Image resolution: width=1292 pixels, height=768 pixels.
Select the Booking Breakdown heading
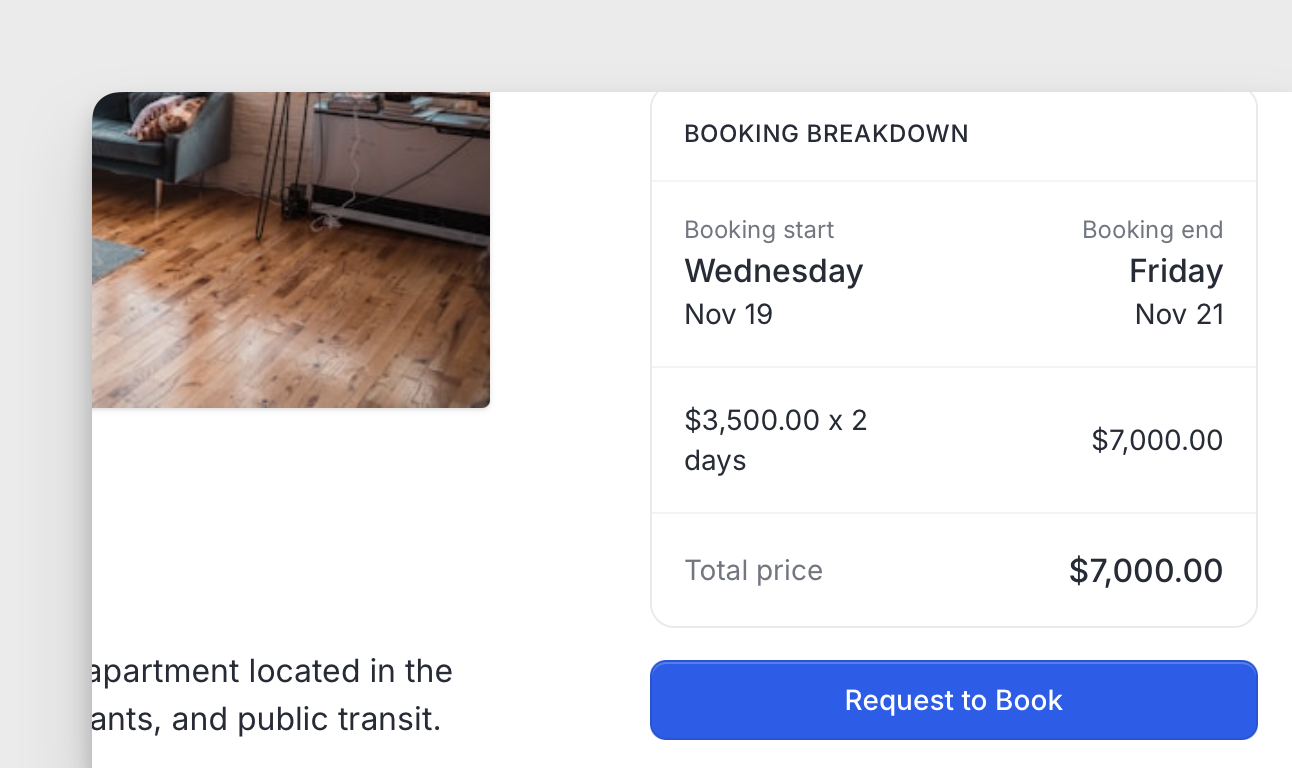coord(826,134)
